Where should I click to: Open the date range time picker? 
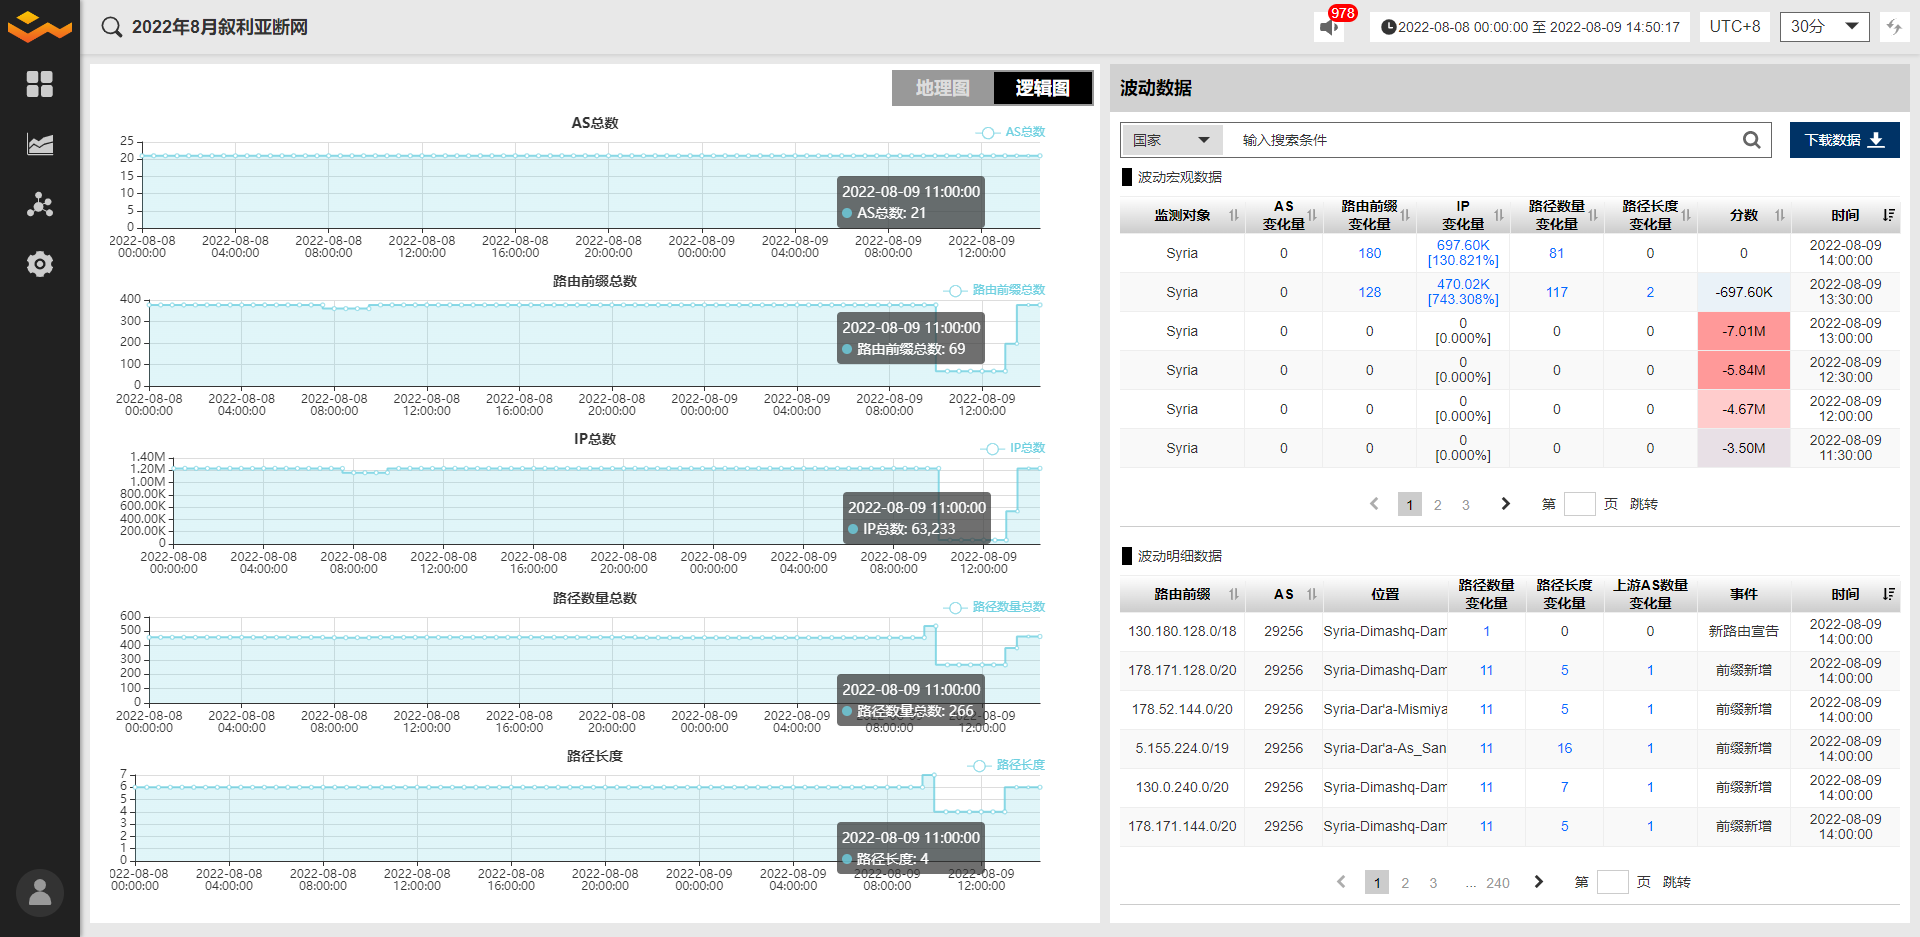pyautogui.click(x=1530, y=27)
